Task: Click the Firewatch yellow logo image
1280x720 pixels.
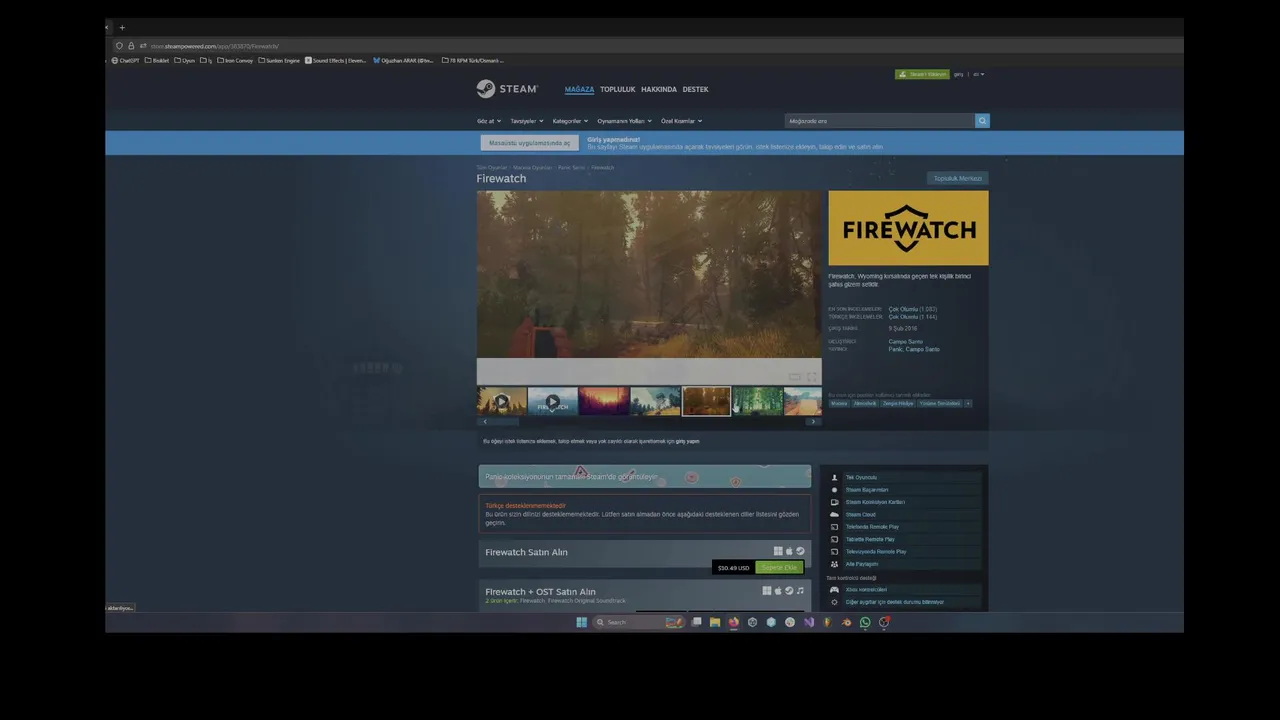Action: 908,228
